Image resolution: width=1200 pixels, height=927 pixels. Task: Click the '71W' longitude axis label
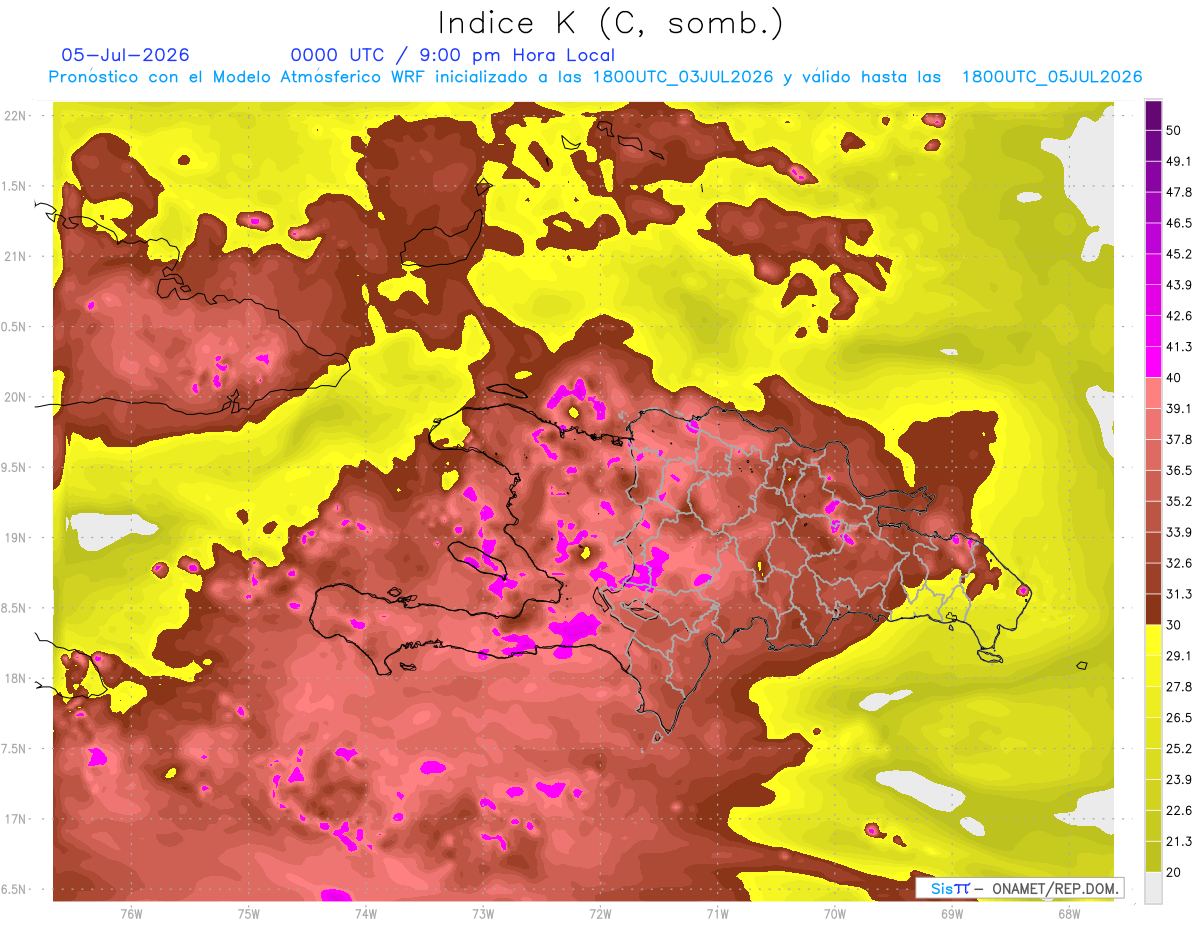click(x=717, y=913)
